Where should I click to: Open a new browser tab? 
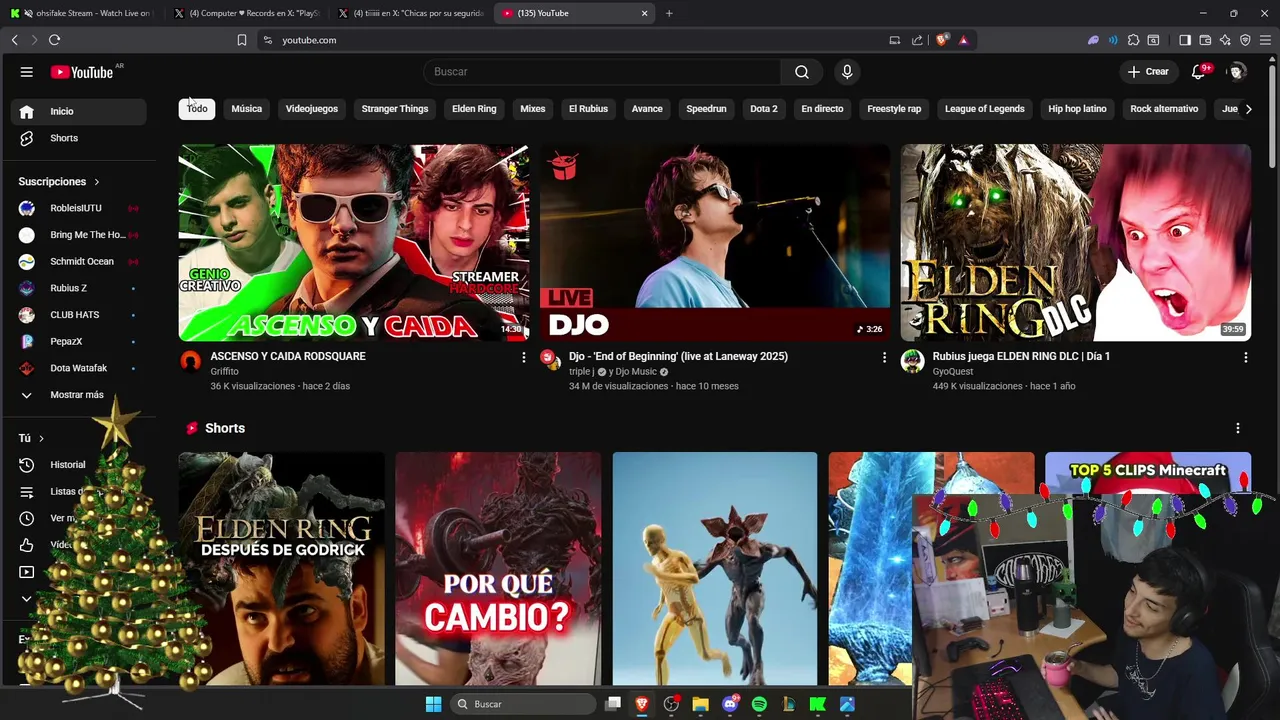(669, 13)
